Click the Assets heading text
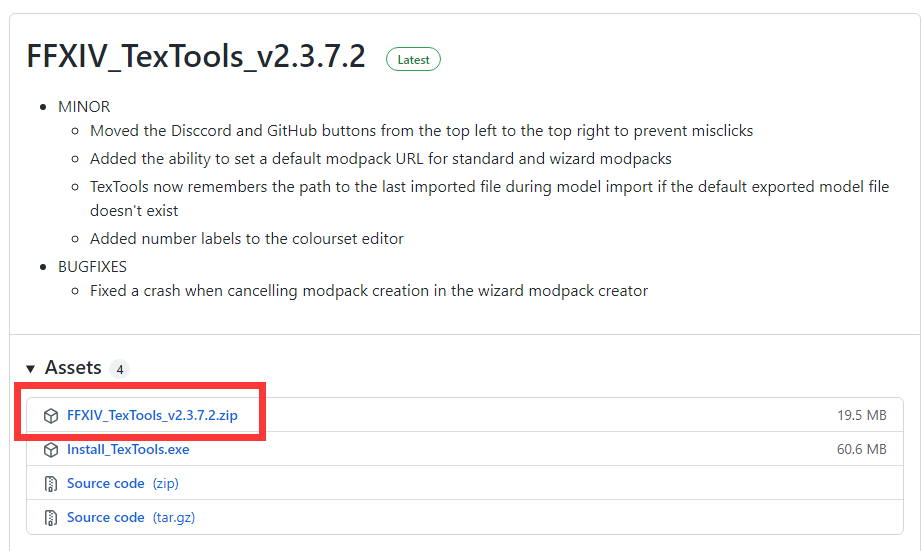923x551 pixels. 73,368
